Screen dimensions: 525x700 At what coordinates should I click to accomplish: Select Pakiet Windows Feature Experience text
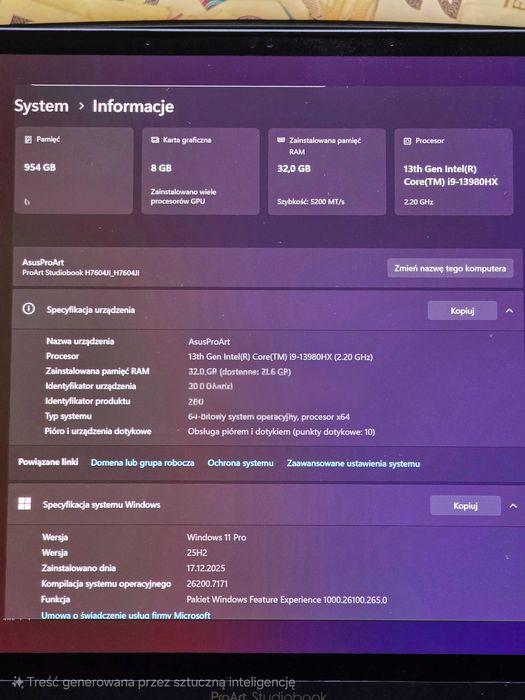287,600
